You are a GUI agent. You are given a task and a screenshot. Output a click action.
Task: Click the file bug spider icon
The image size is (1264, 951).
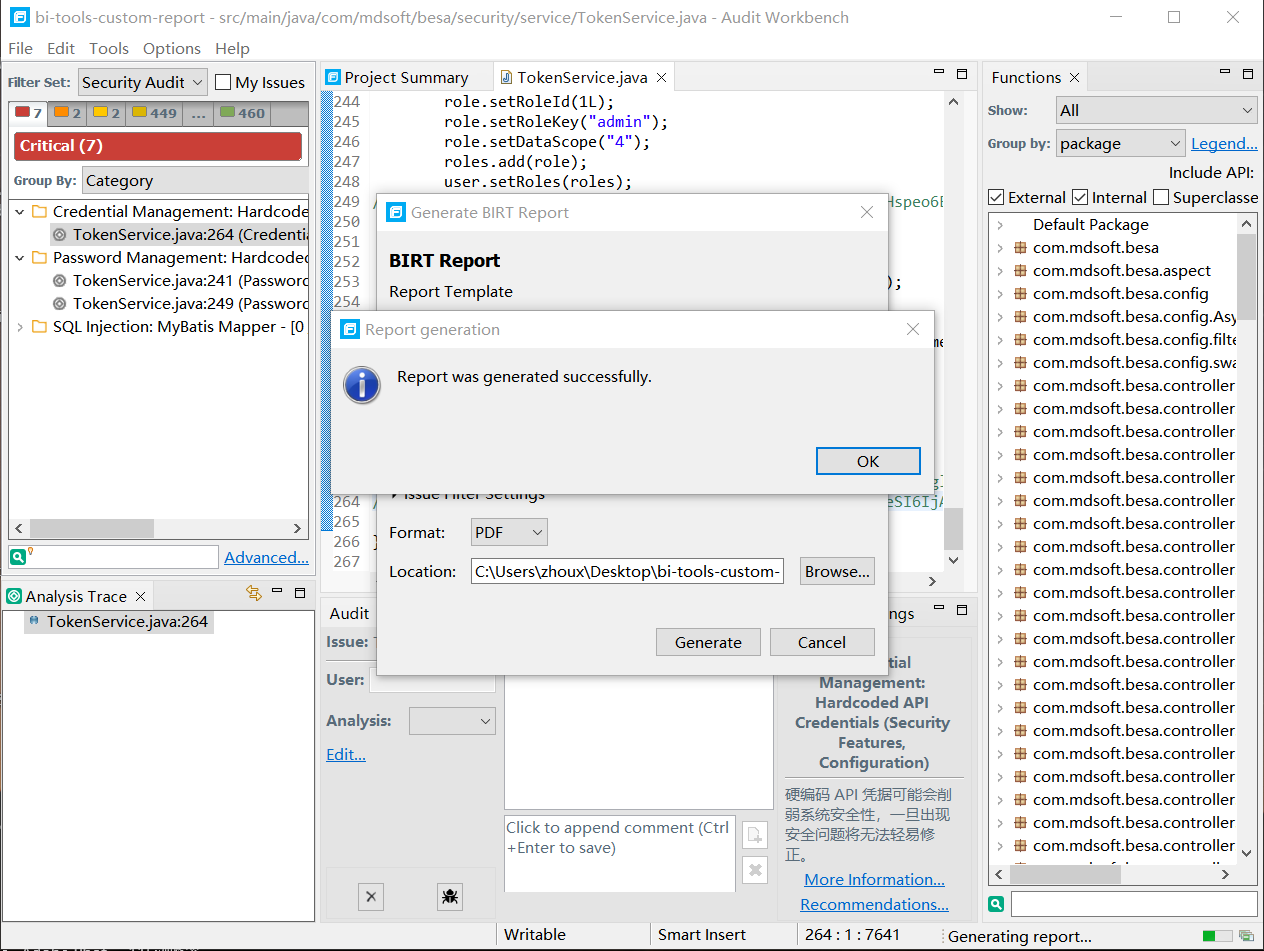tap(450, 897)
